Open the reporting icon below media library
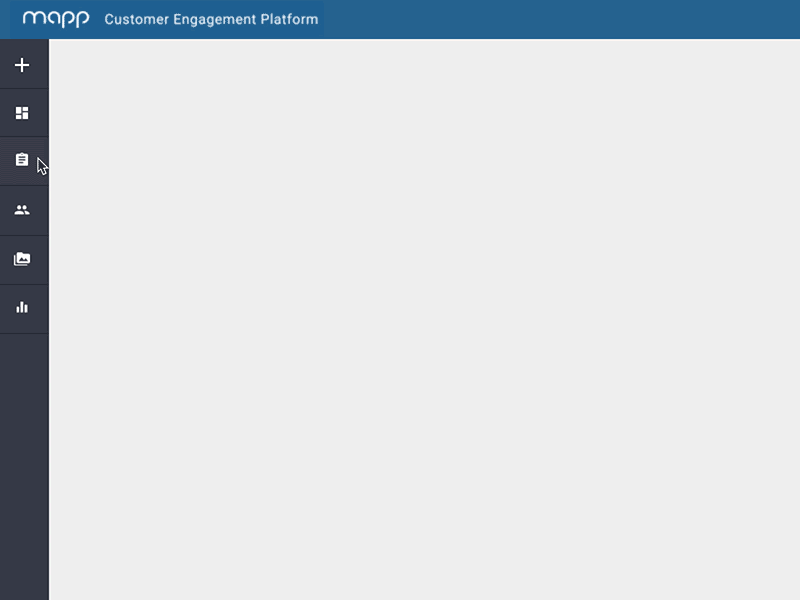The width and height of the screenshot is (800, 600). tap(22, 307)
